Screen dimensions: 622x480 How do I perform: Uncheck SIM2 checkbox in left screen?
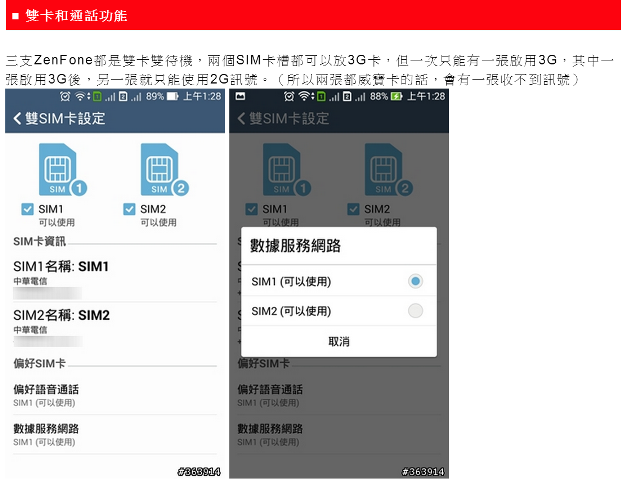coord(129,209)
